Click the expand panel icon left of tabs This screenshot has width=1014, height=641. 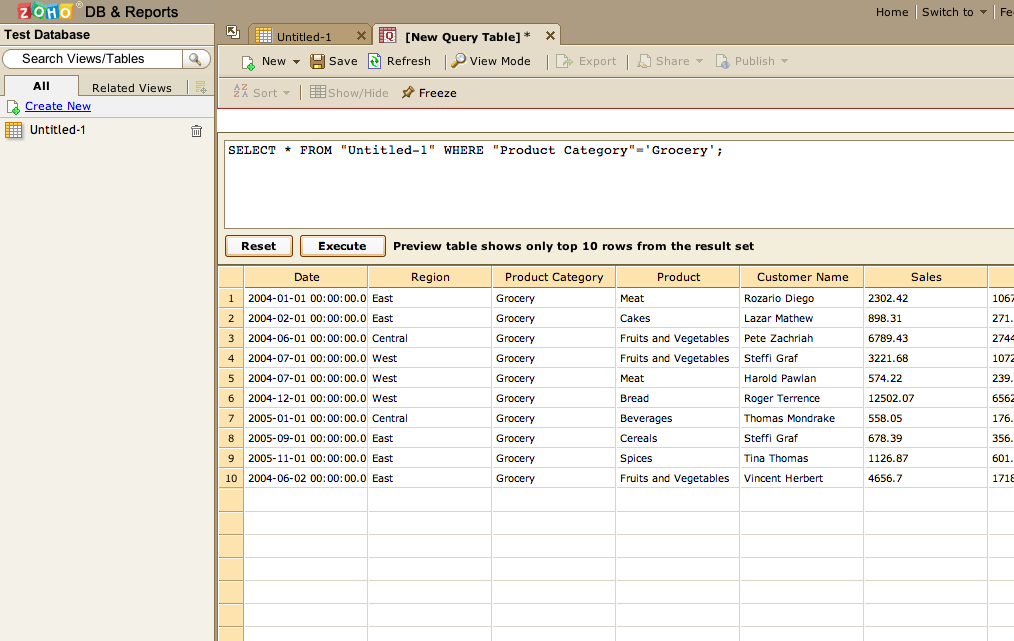coord(233,33)
